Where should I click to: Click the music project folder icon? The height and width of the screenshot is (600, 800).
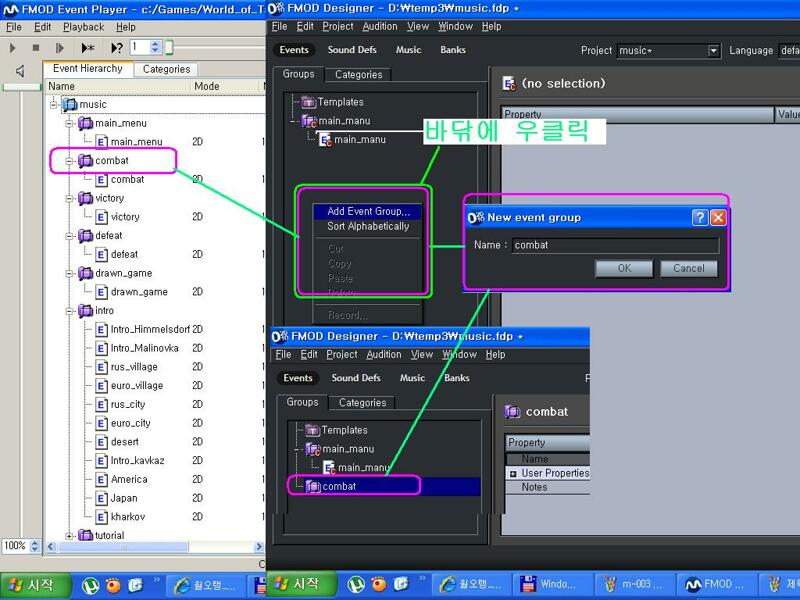[70, 105]
